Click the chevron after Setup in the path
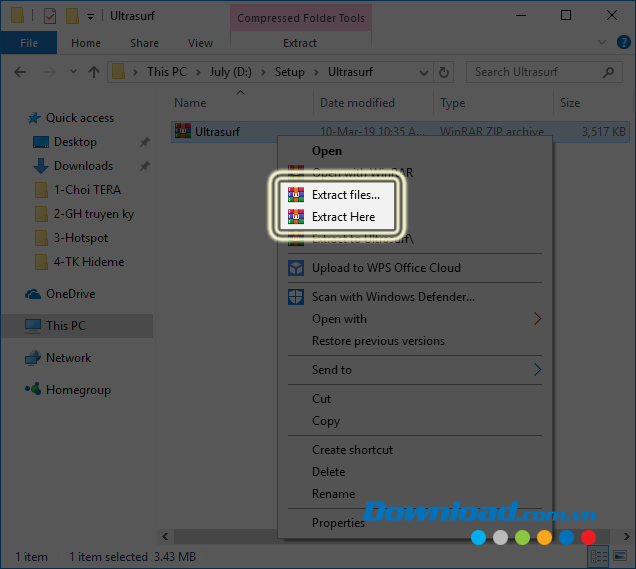The image size is (636, 569). [316, 72]
